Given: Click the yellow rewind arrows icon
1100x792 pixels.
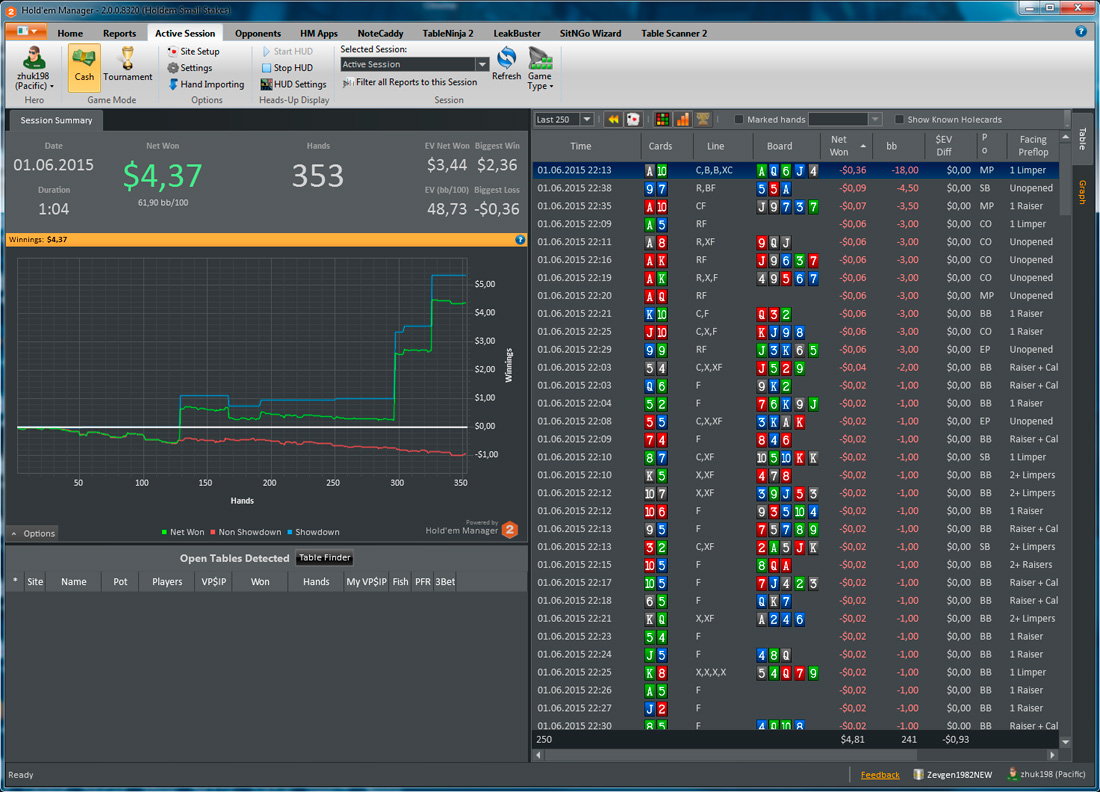Looking at the screenshot, I should (x=613, y=119).
